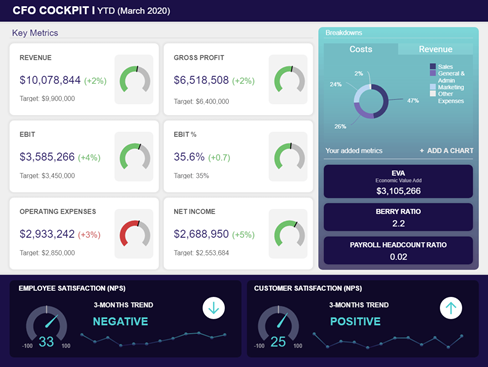Viewport: 488px width, 367px height.
Task: Click the Gross Profit gauge icon
Action: coord(289,79)
